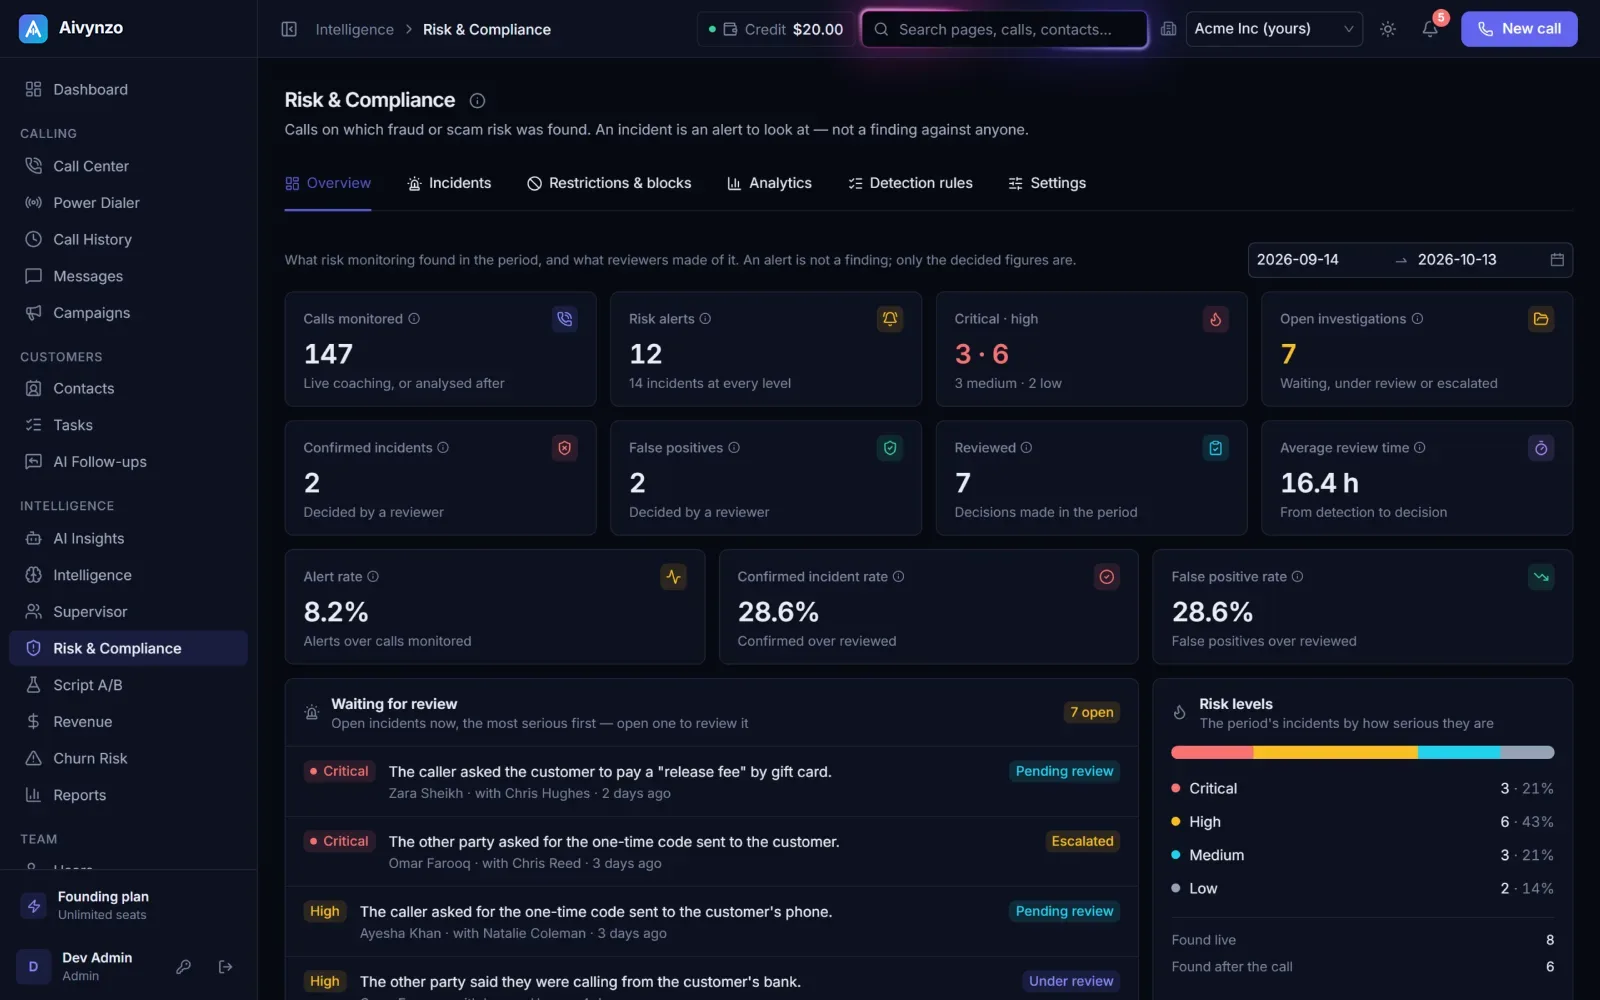
Task: Open Script A/B page
Action: click(x=128, y=685)
